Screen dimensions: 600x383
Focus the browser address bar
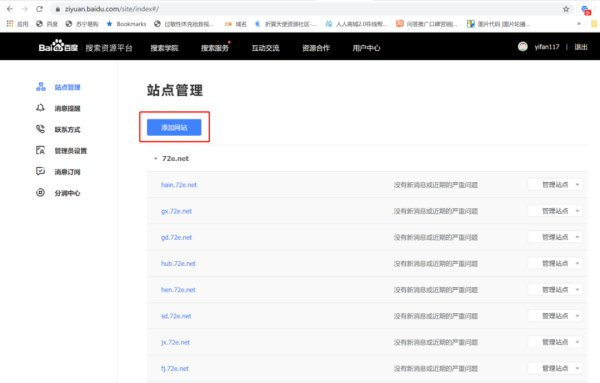pos(306,9)
